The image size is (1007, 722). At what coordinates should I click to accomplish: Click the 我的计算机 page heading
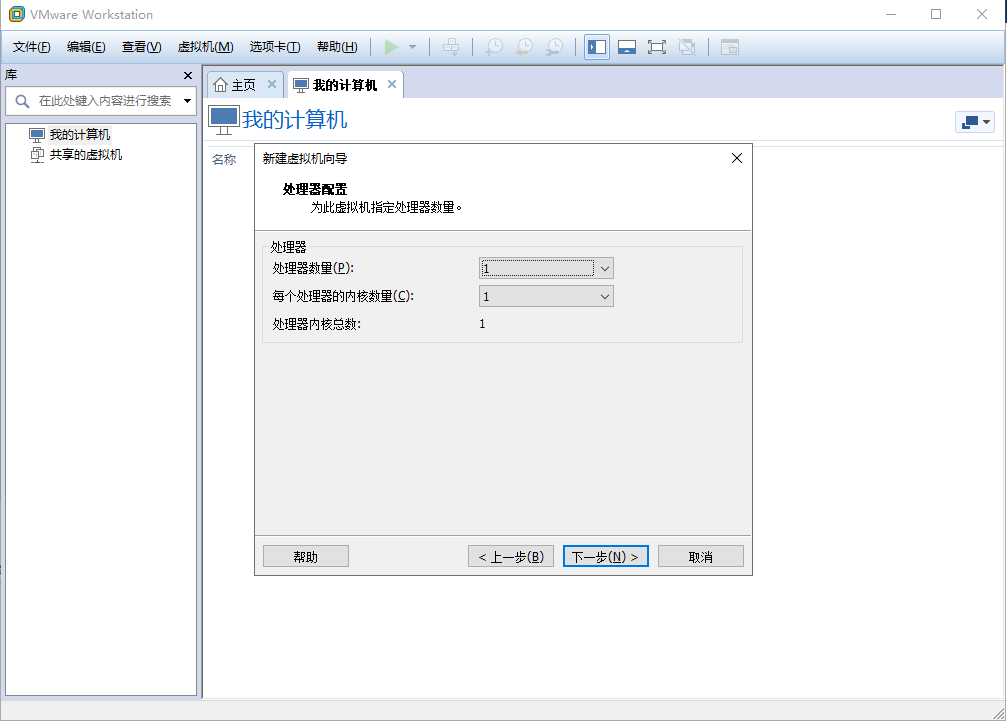[294, 119]
